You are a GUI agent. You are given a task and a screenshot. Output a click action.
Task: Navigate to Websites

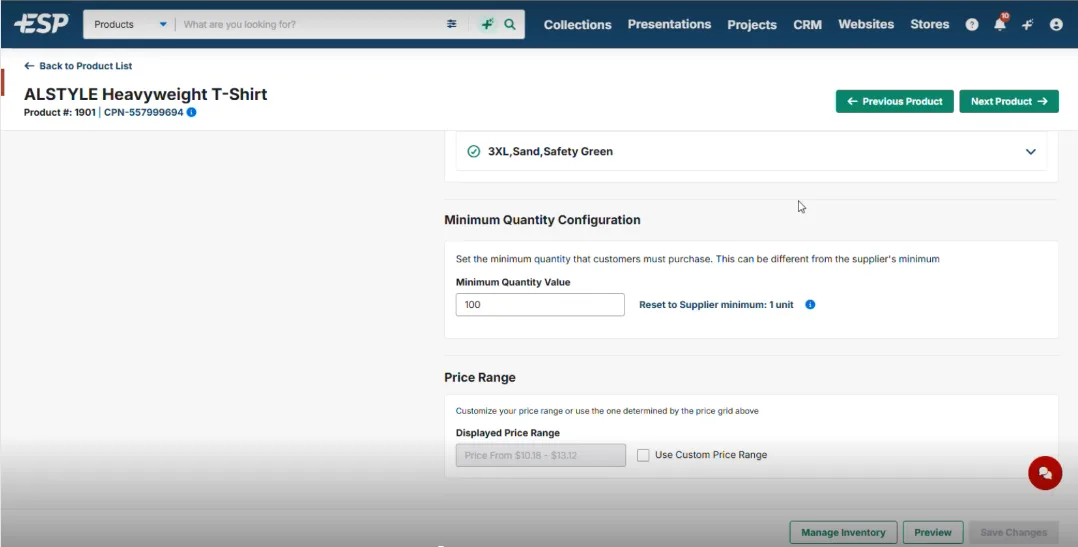click(866, 24)
